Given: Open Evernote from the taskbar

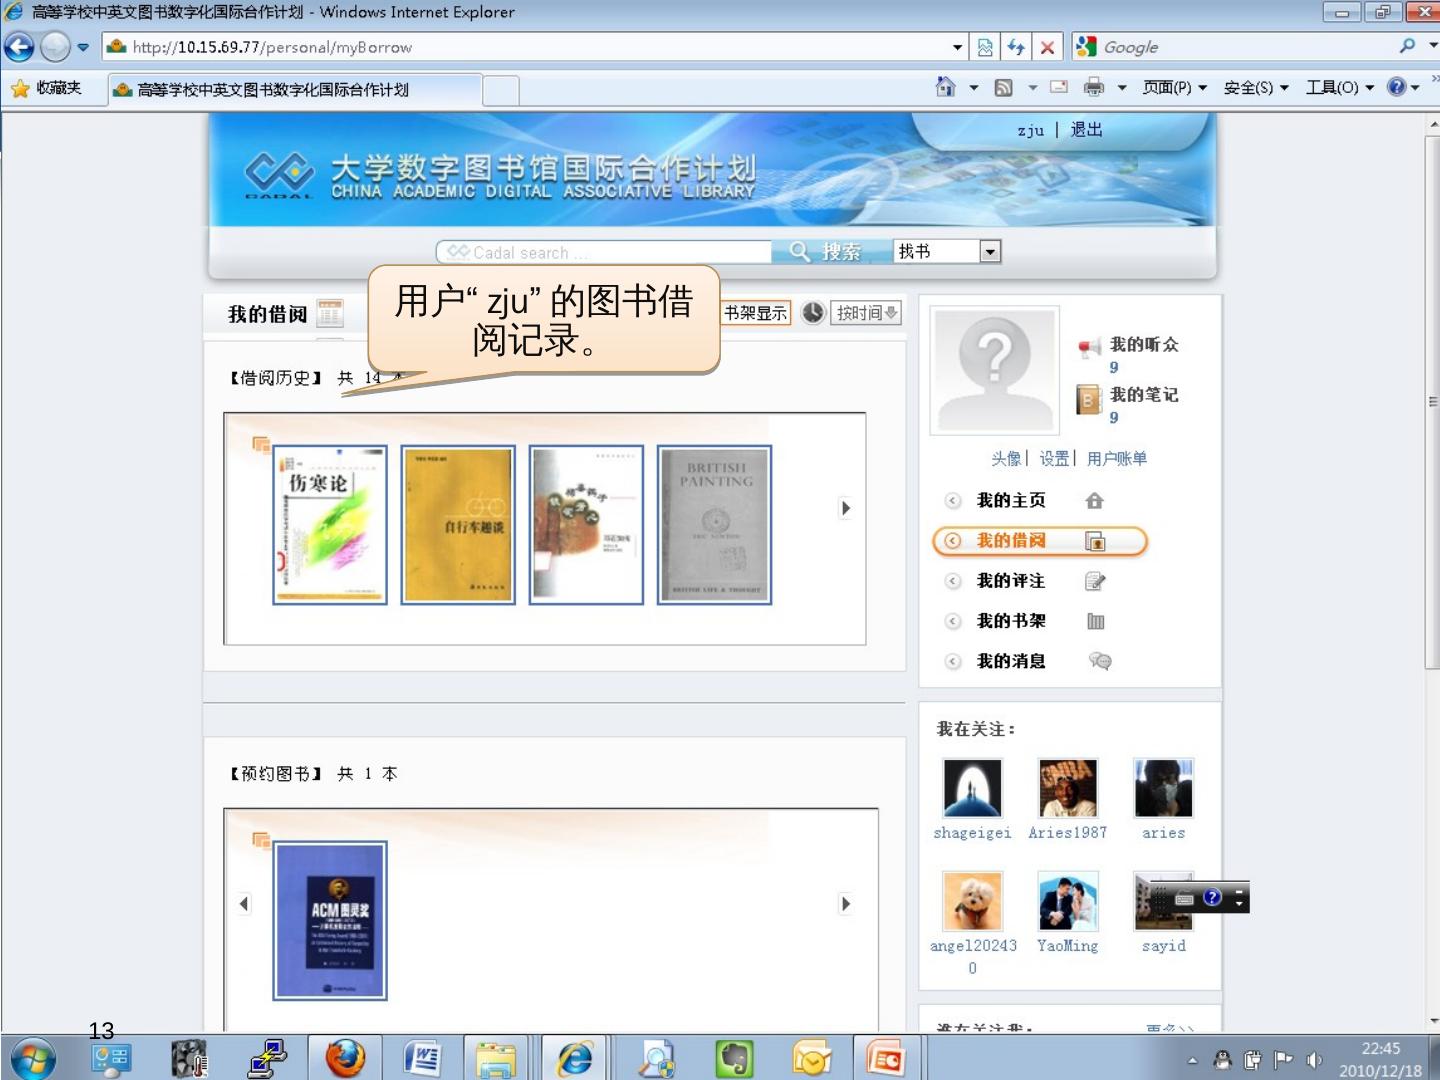Looking at the screenshot, I should (x=735, y=1059).
